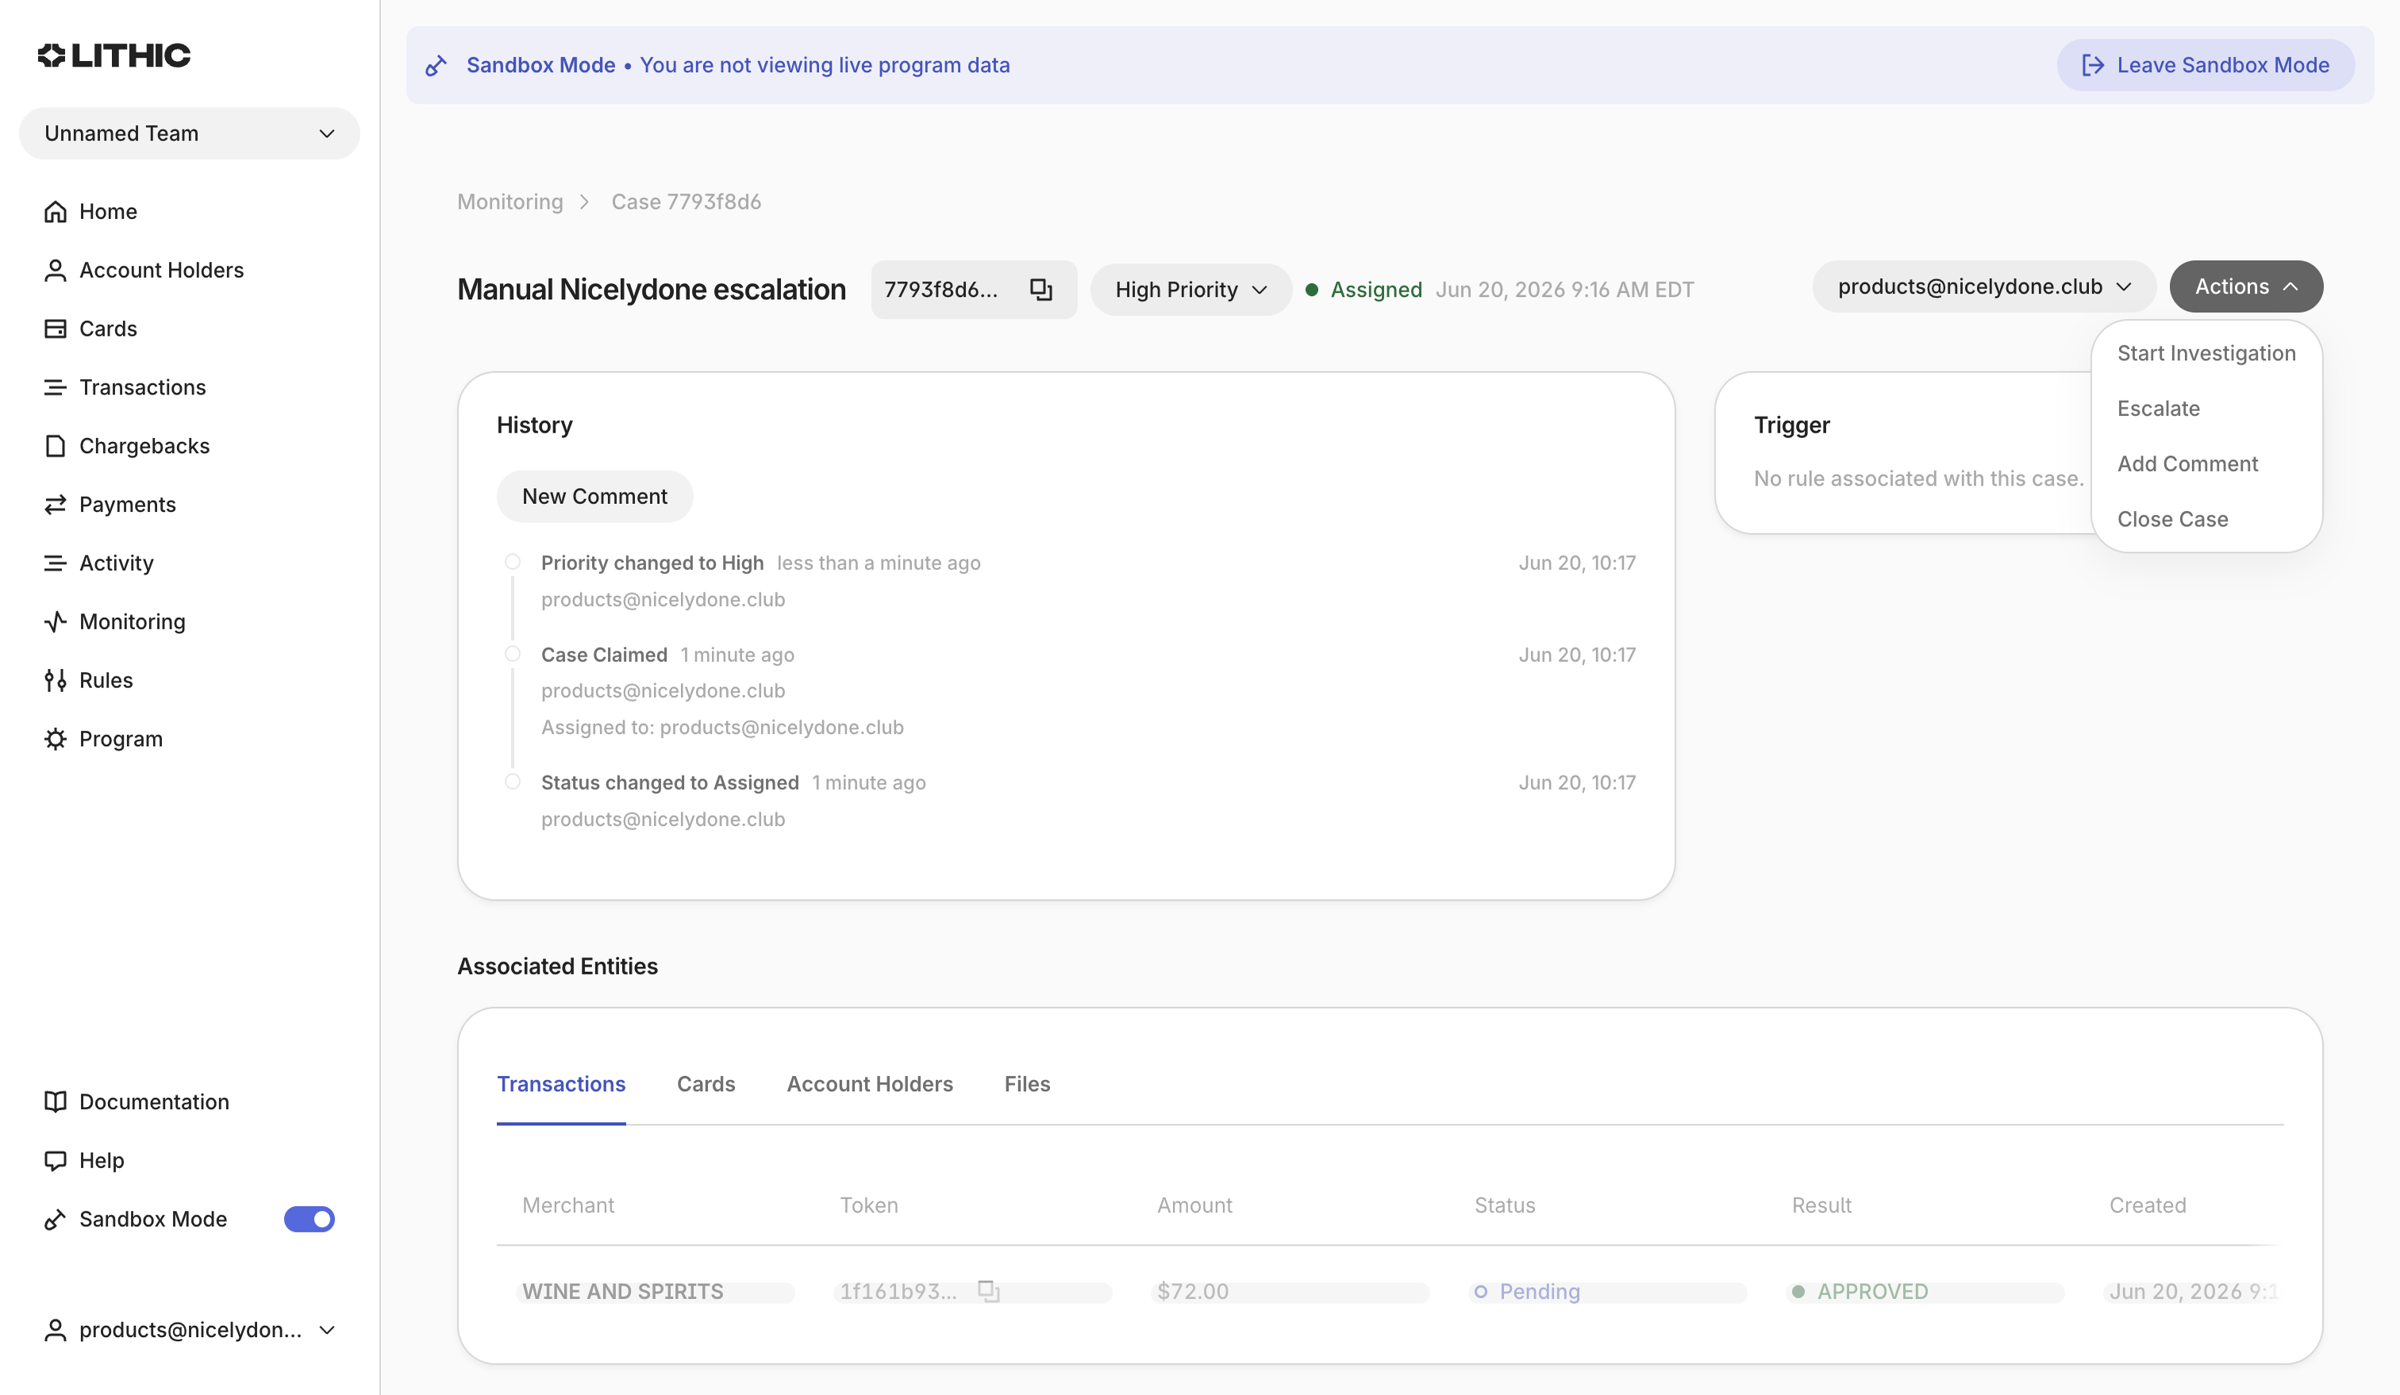This screenshot has height=1395, width=2400.
Task: Pick Add Comment from the Actions menu
Action: [2206, 463]
